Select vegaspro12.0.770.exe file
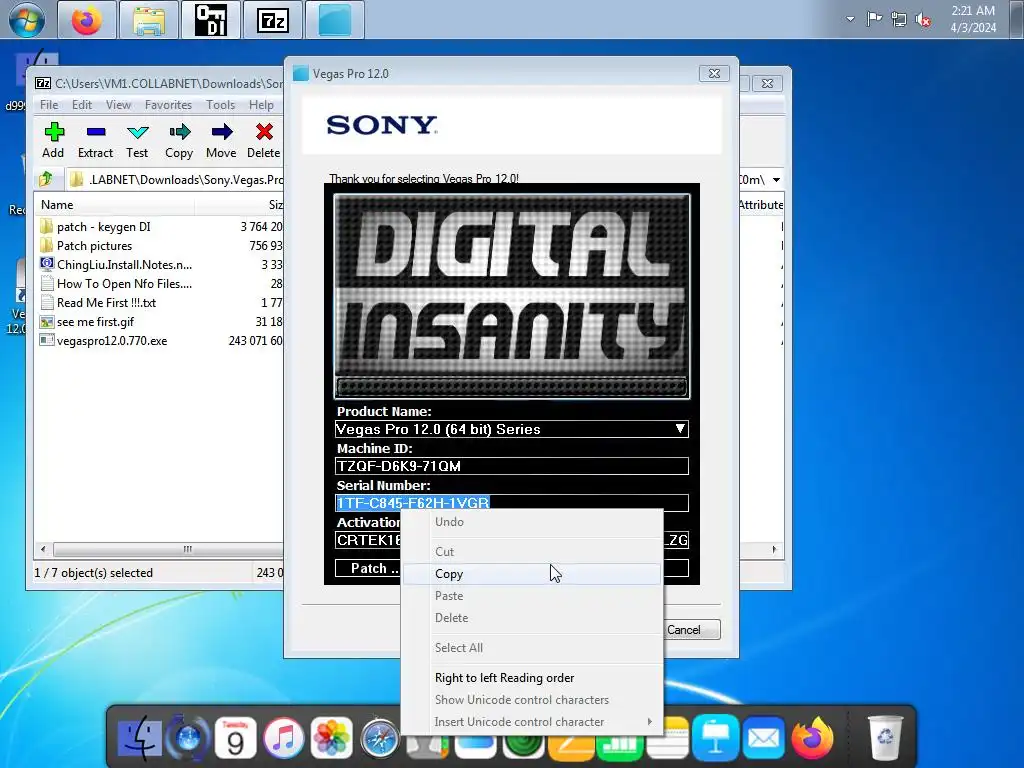The image size is (1024, 768). coord(112,340)
